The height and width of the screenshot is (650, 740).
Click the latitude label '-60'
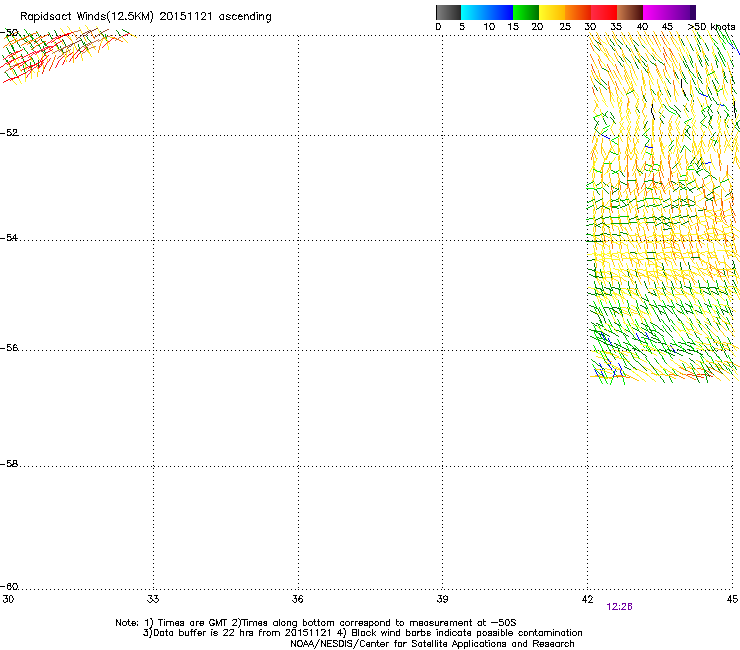(9, 586)
